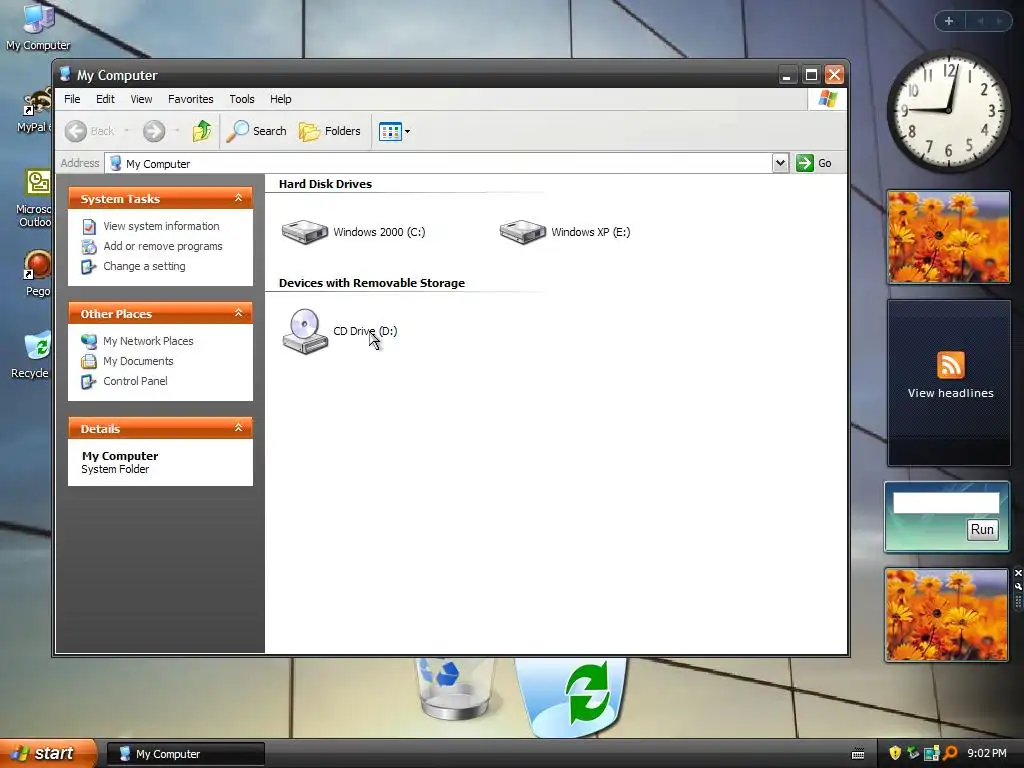Image resolution: width=1024 pixels, height=768 pixels.
Task: Open Search in the toolbar
Action: point(257,131)
